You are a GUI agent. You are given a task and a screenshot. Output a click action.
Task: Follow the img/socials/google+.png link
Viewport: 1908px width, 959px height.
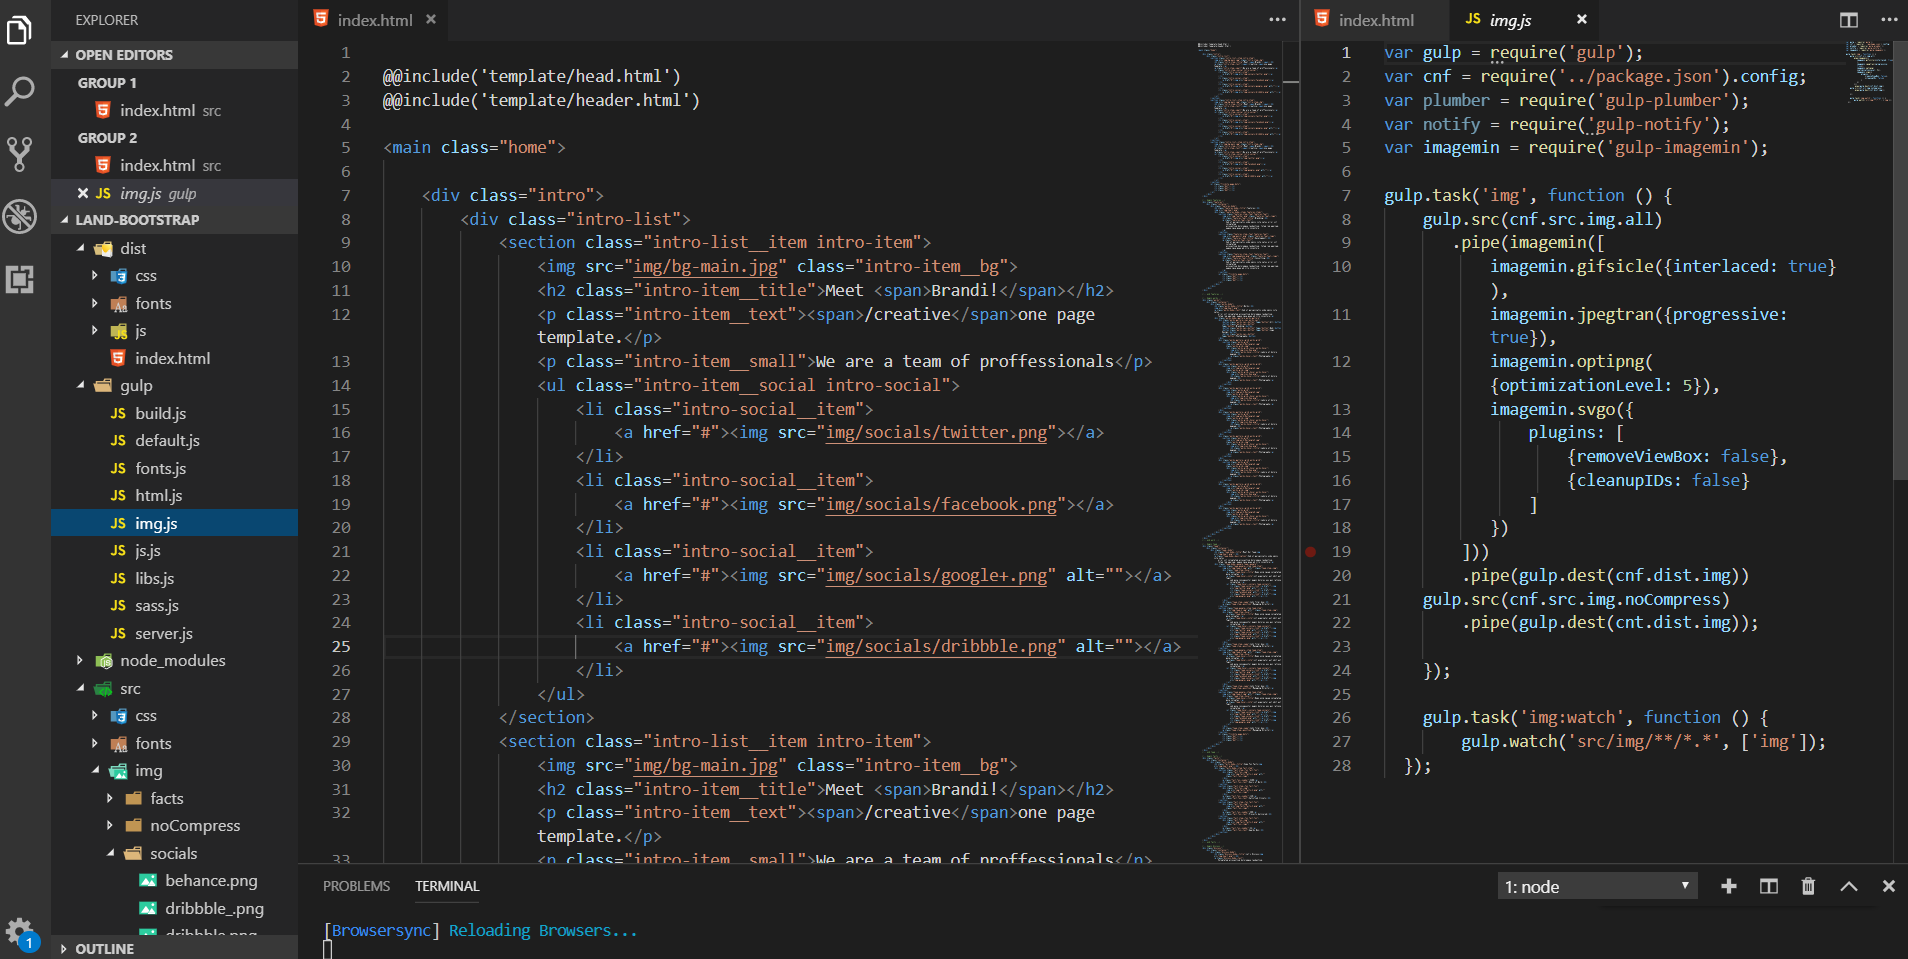click(936, 575)
